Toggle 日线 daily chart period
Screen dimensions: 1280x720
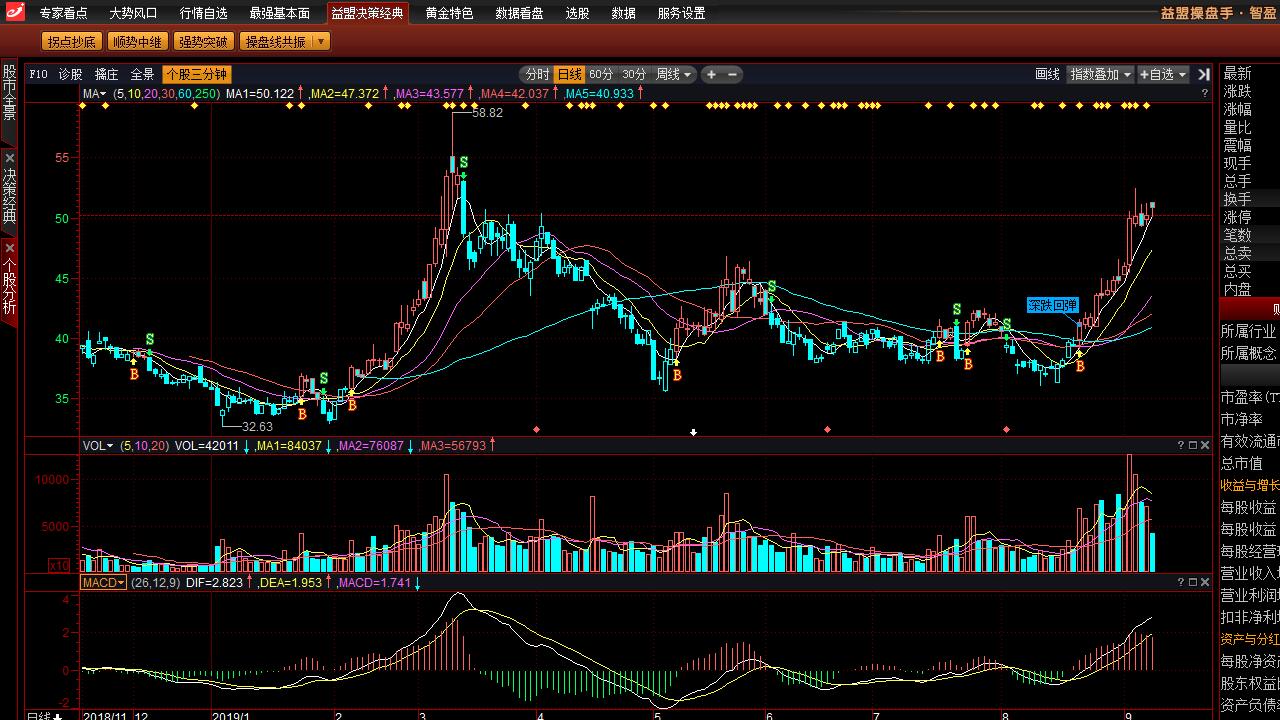point(569,74)
